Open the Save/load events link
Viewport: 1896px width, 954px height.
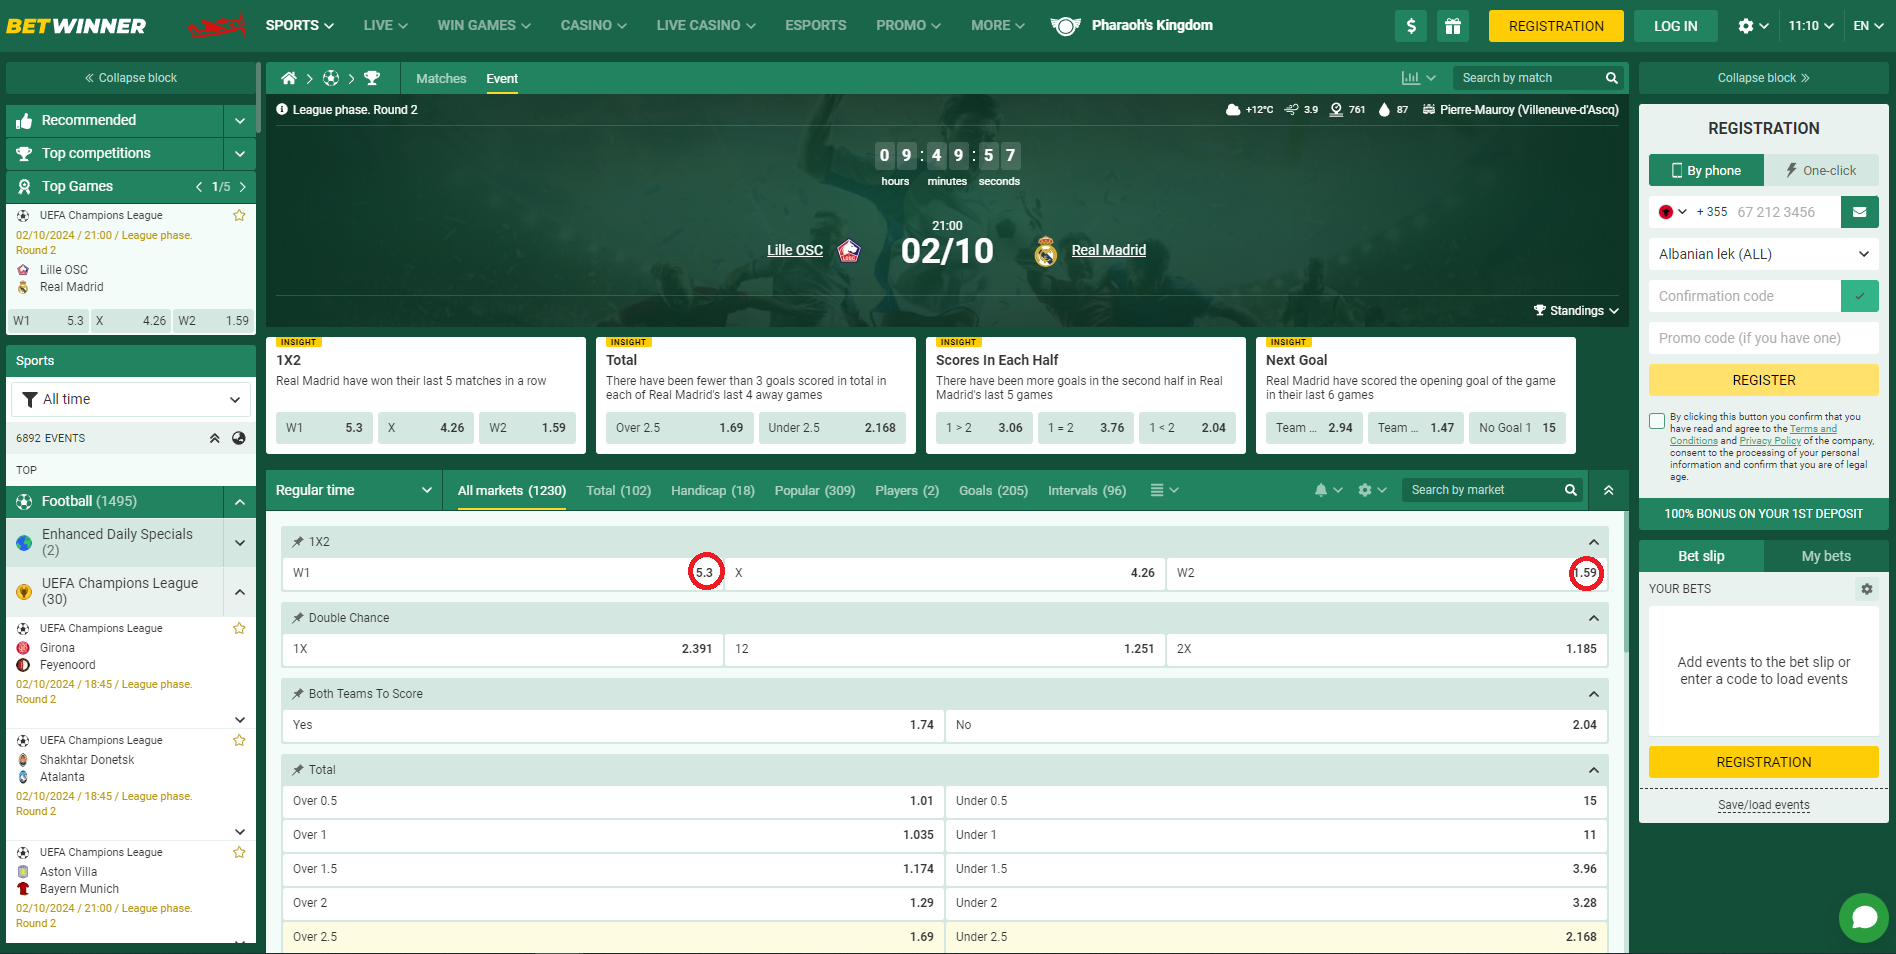pyautogui.click(x=1764, y=805)
